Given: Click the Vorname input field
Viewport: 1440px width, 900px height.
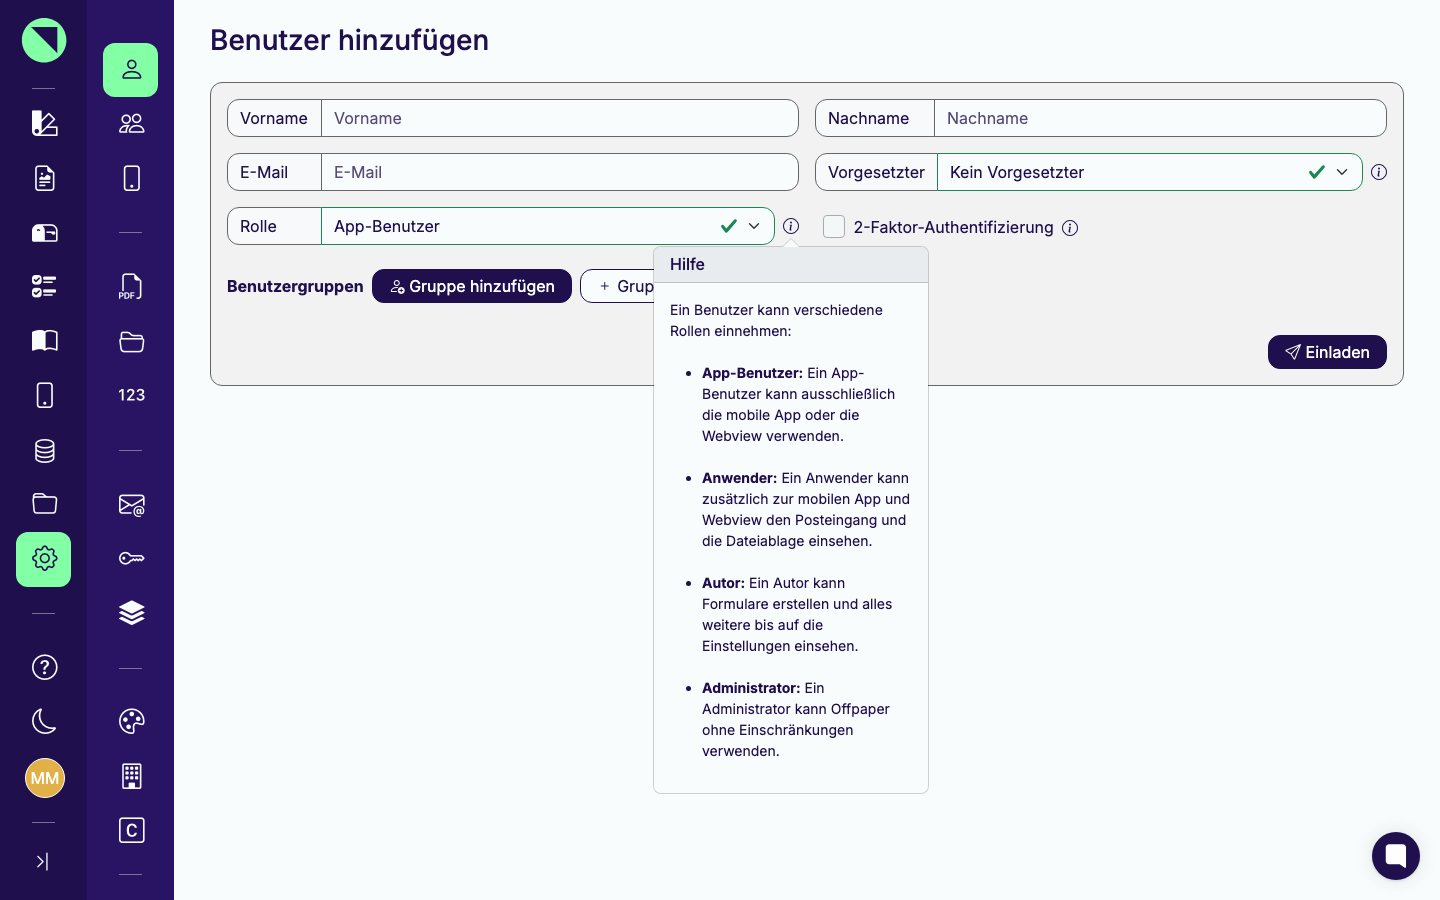Looking at the screenshot, I should (559, 118).
